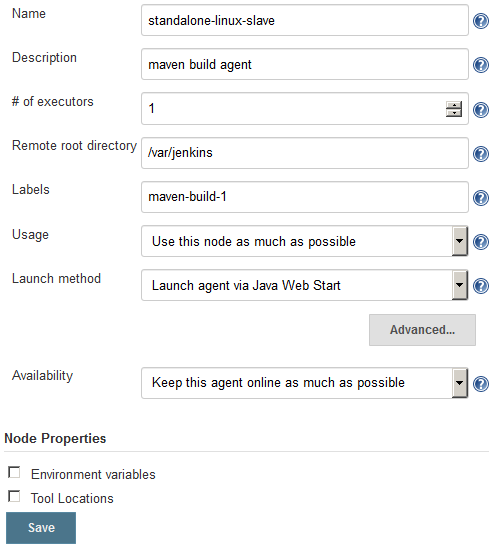Open help for the Description field
Viewport: 494px width, 547px height.
pos(481,65)
